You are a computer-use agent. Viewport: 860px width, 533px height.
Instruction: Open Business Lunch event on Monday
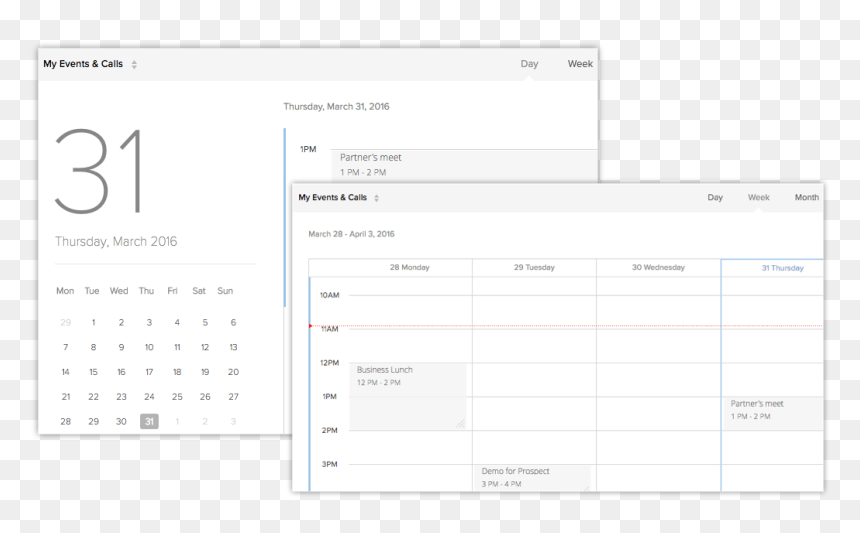pos(408,396)
